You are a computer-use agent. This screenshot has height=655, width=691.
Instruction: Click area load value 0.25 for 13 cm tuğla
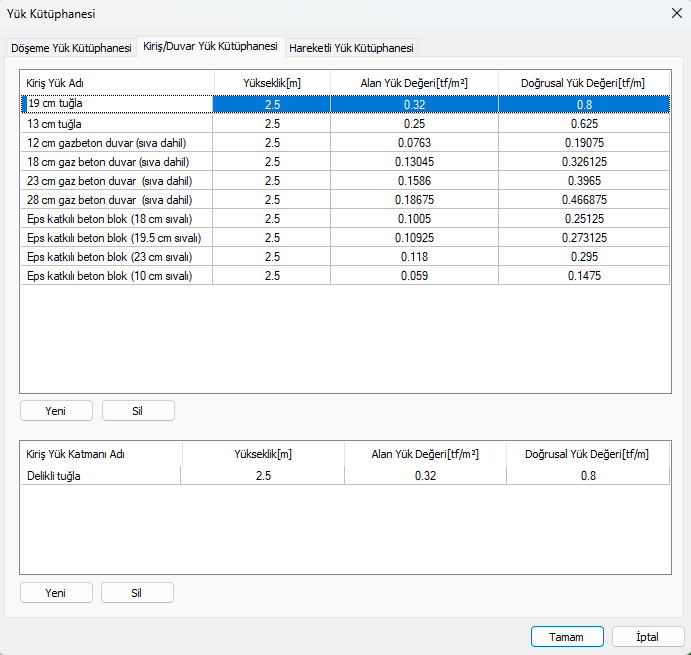414,124
